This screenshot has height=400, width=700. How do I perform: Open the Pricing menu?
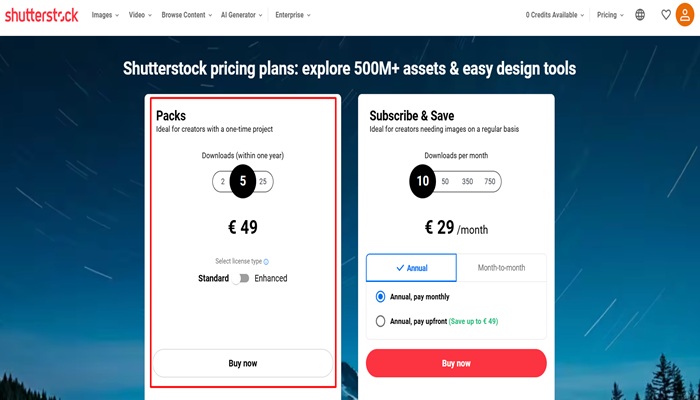[x=610, y=15]
